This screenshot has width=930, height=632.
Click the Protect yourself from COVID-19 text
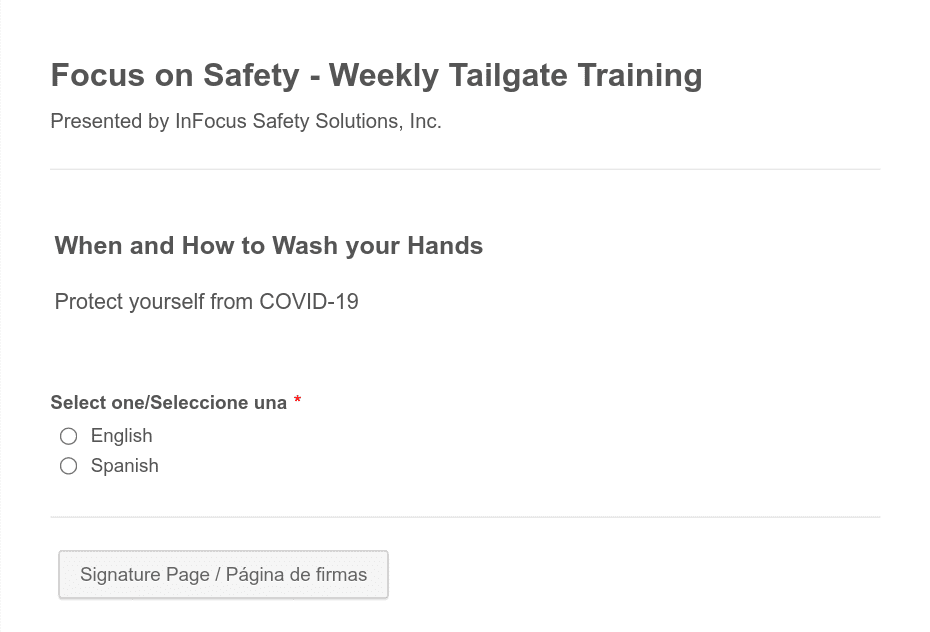click(x=206, y=301)
